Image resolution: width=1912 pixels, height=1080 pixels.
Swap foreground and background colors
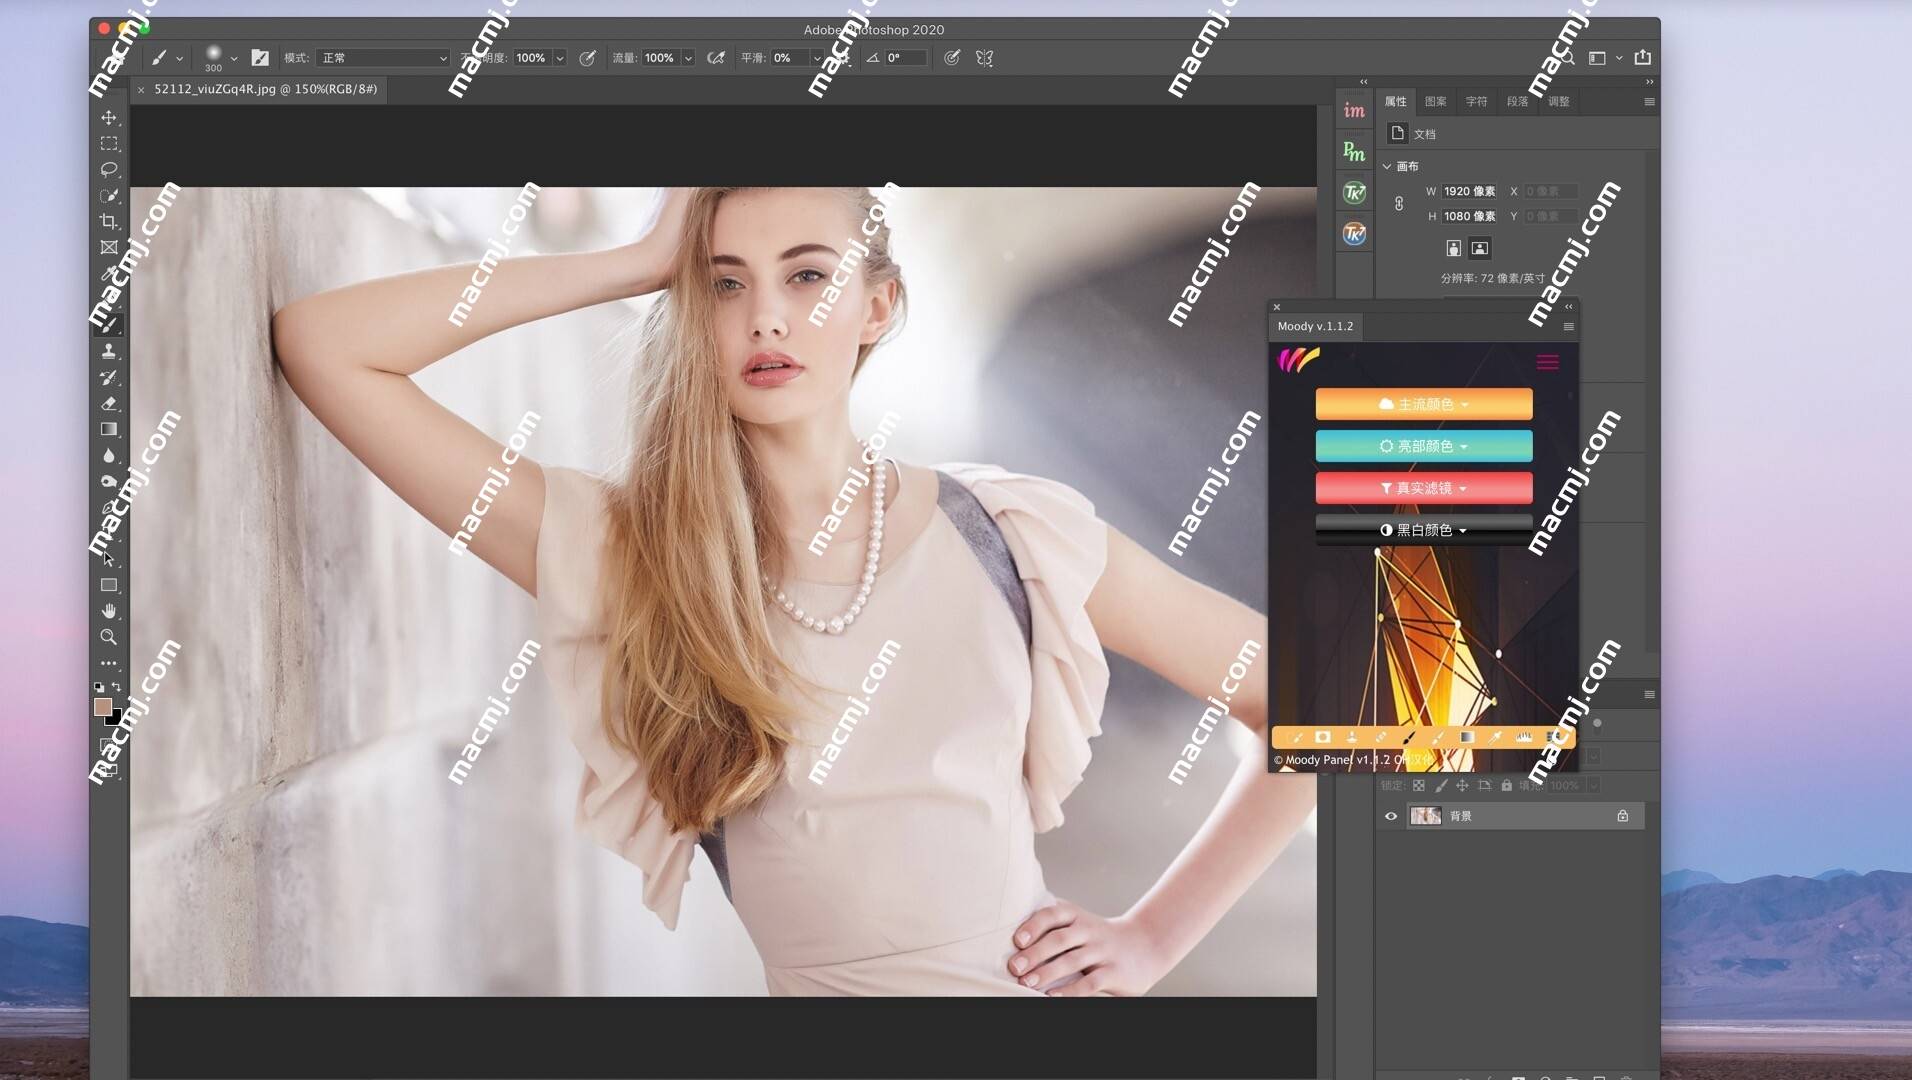(117, 687)
